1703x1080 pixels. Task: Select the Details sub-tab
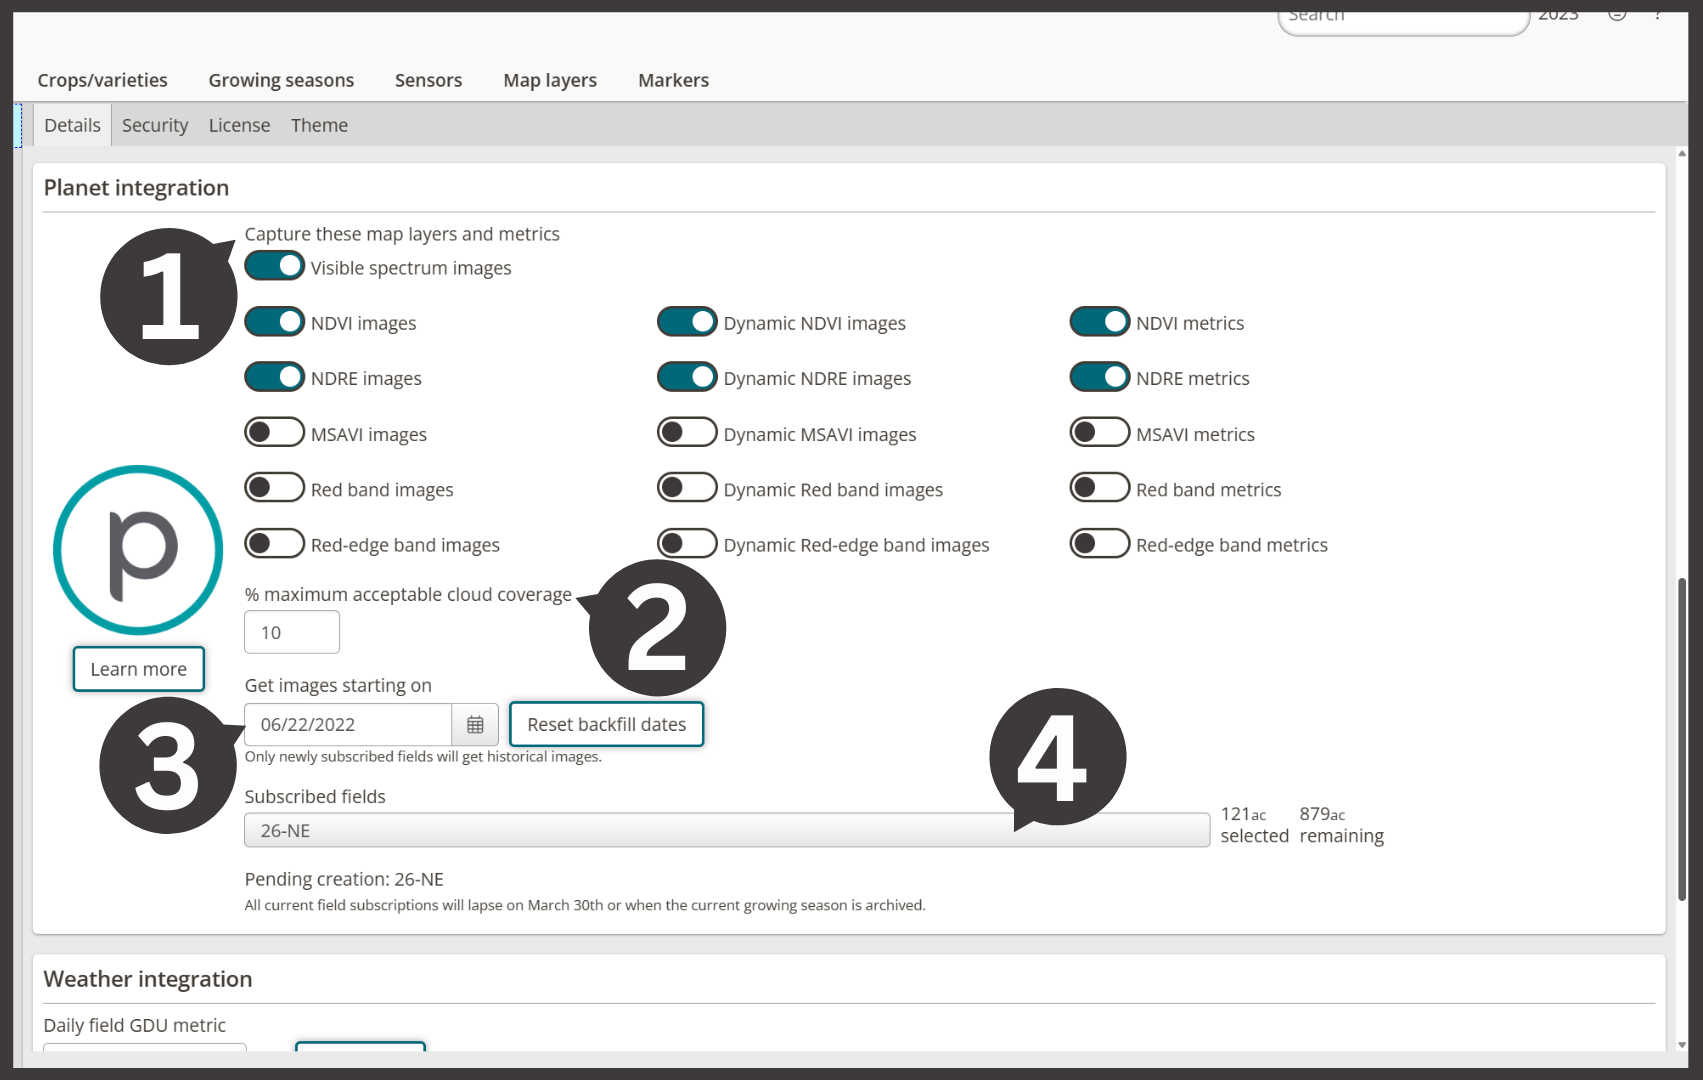coord(72,125)
